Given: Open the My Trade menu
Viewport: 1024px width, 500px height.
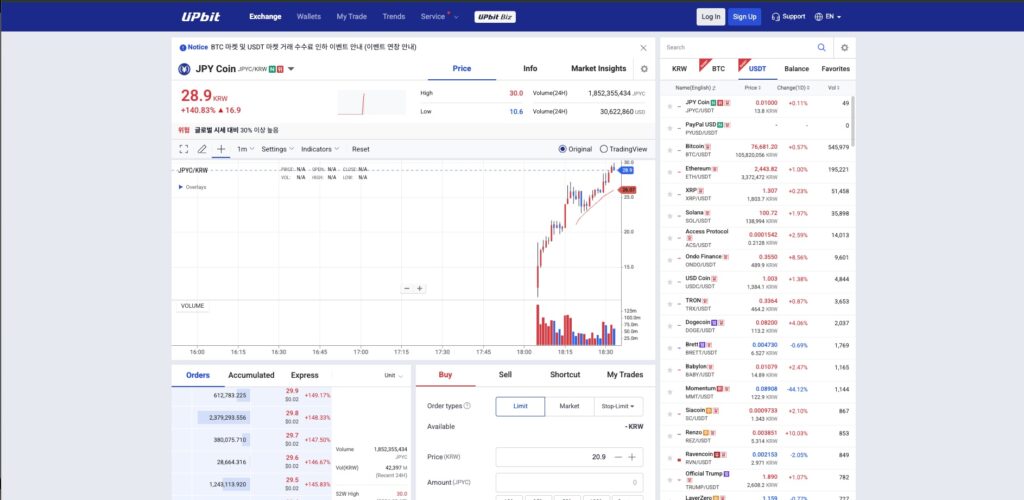Looking at the screenshot, I should [x=351, y=17].
